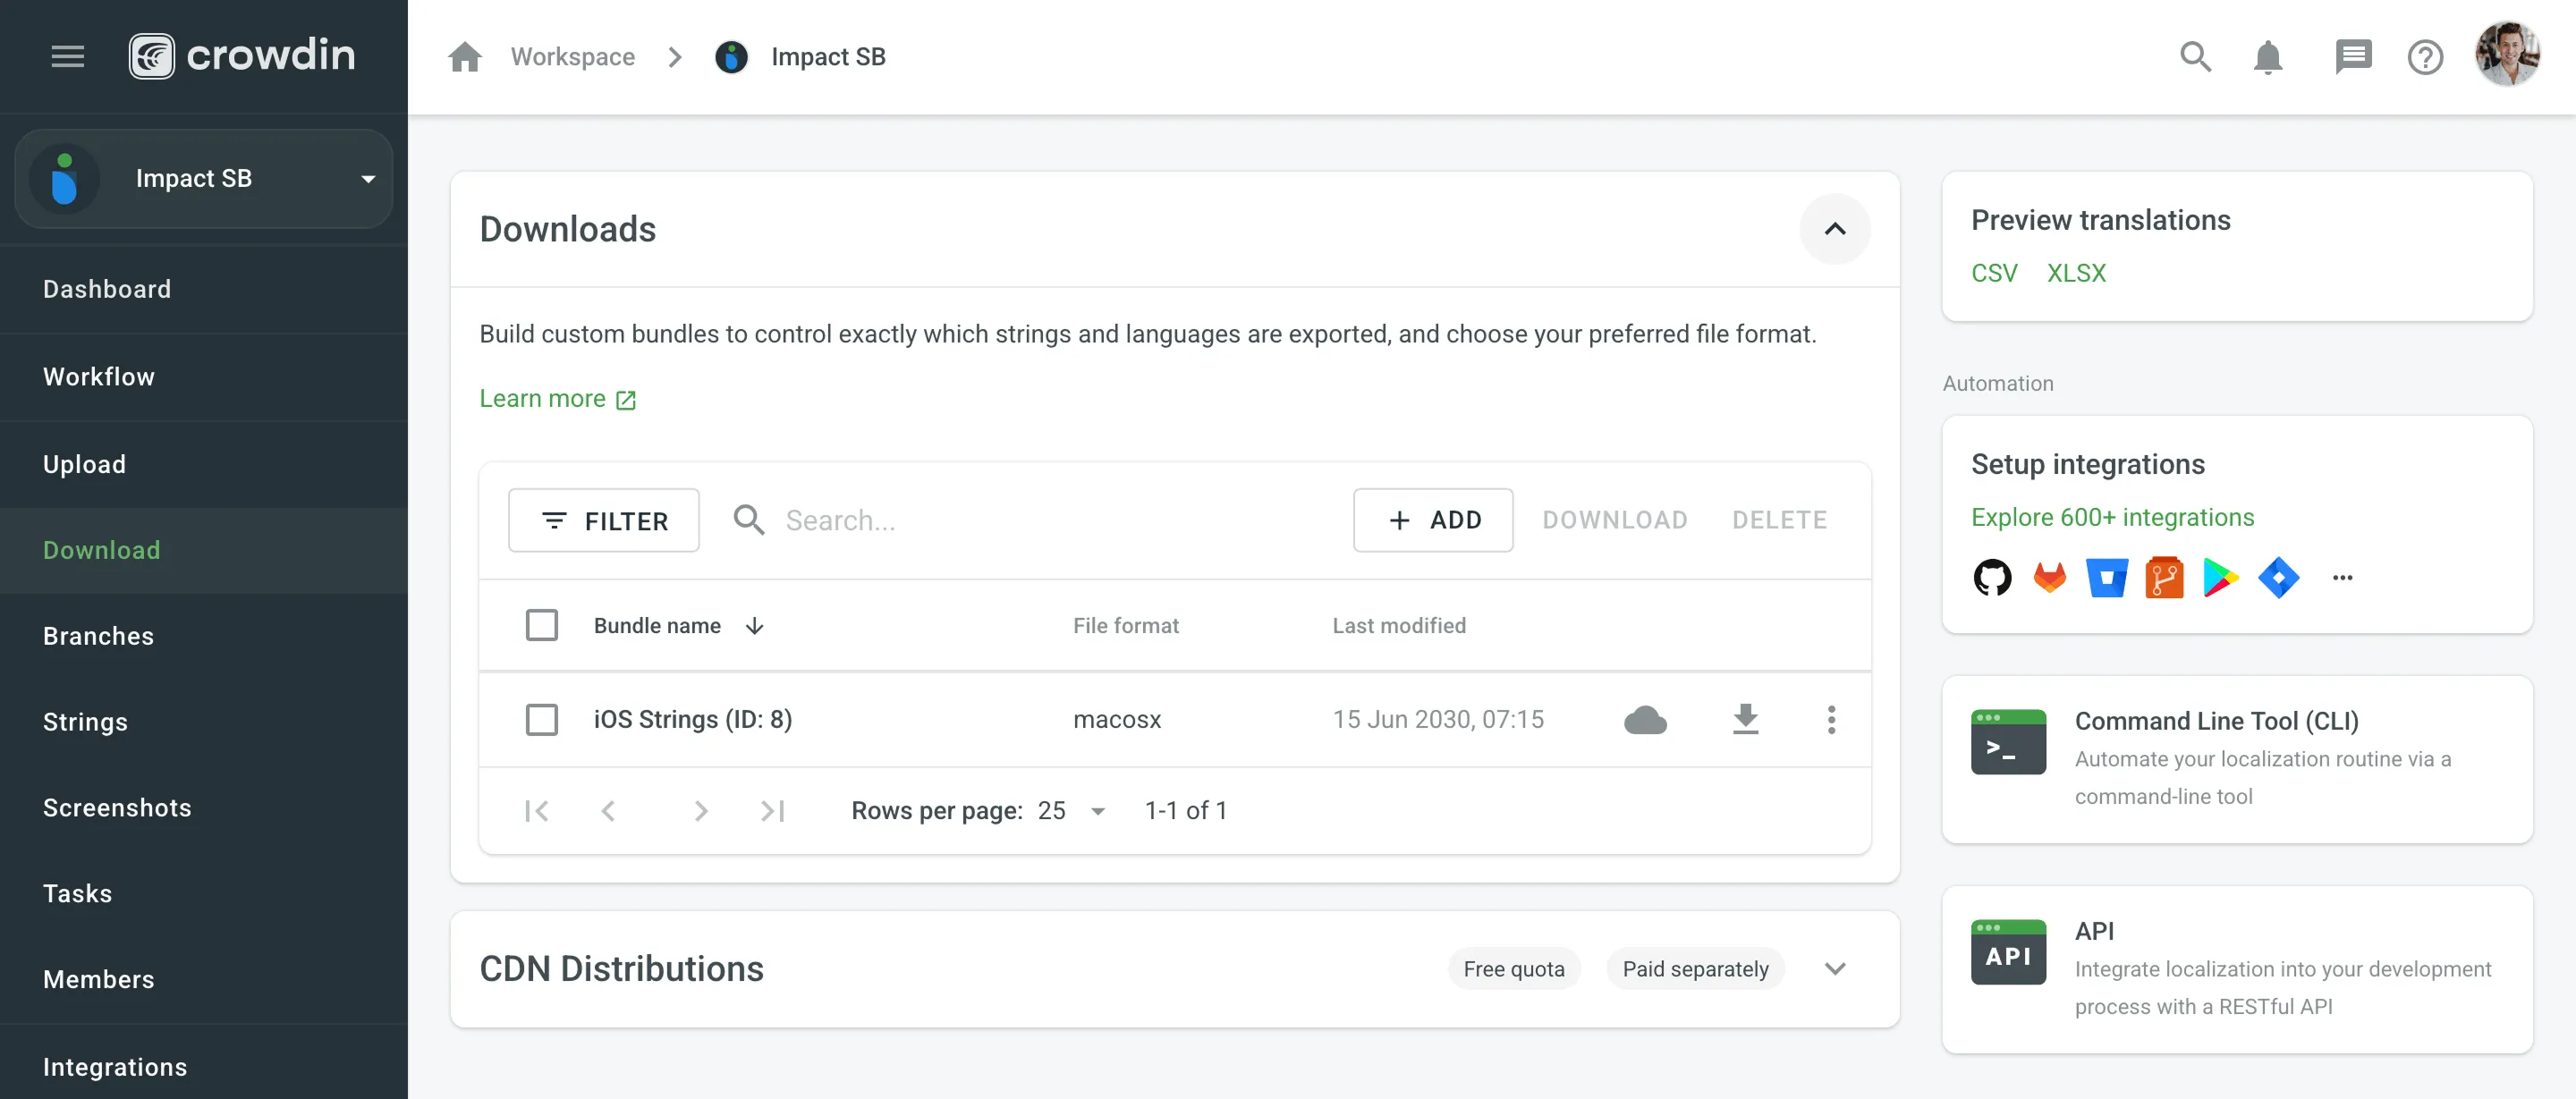Open Screenshots in sidebar

click(x=117, y=808)
